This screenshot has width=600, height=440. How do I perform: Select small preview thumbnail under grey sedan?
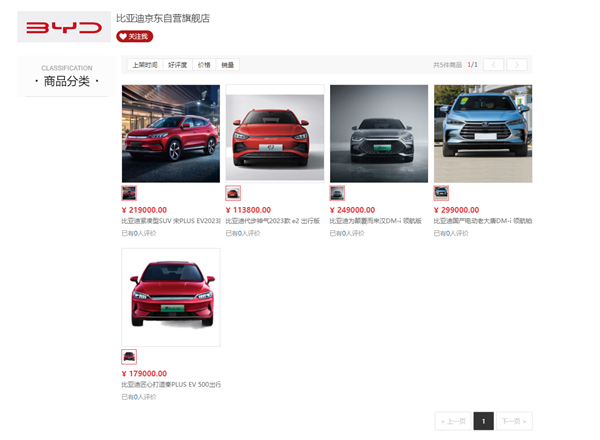click(337, 193)
